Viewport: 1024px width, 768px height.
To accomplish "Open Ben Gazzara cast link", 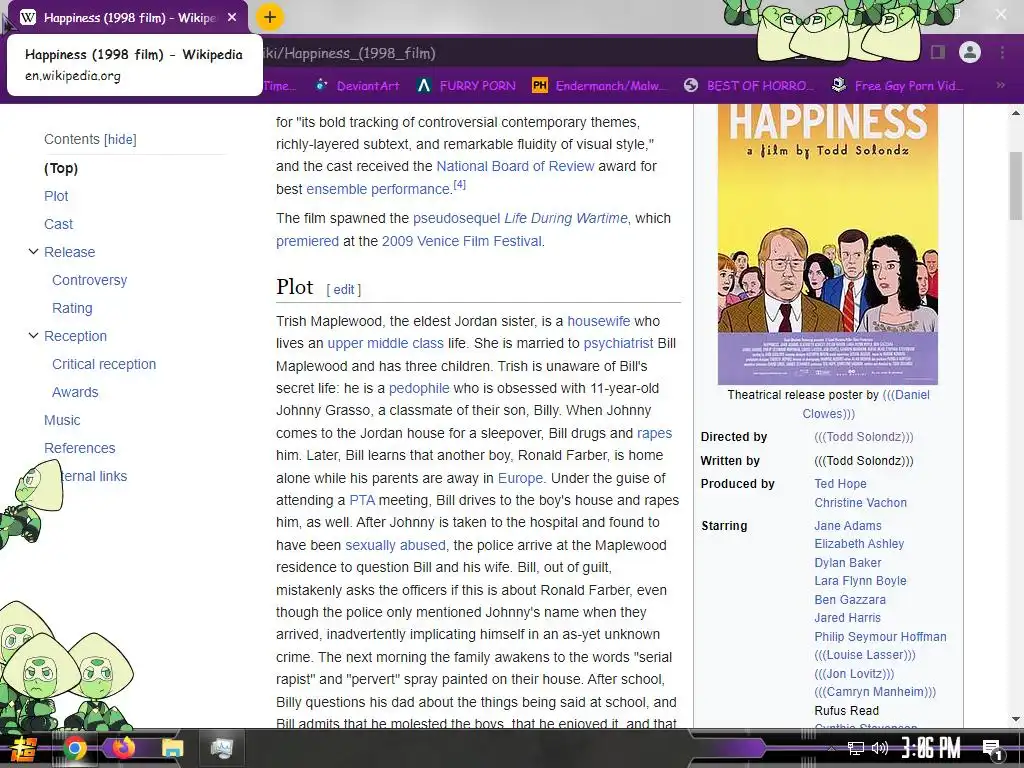I will 850,600.
